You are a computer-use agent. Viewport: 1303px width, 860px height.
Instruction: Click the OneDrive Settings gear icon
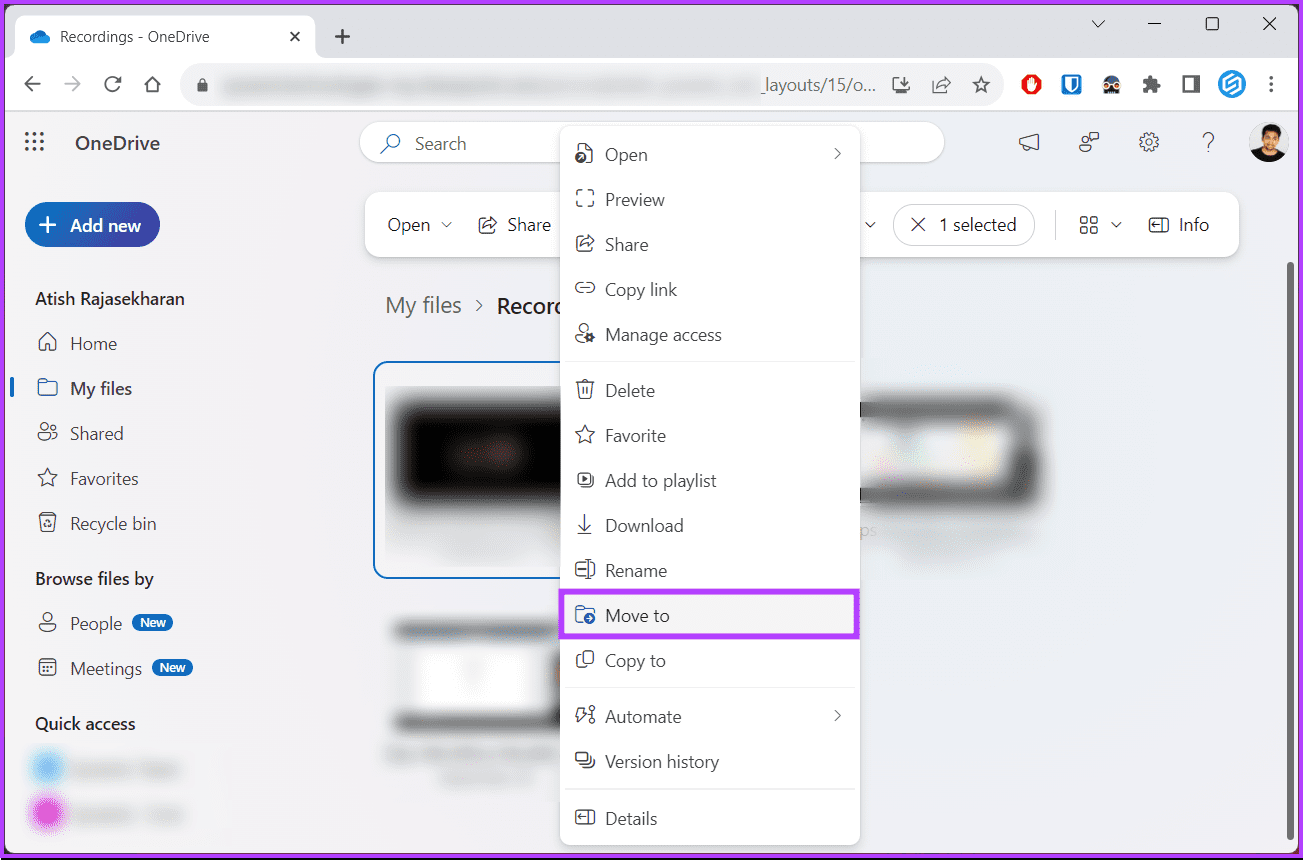pos(1149,143)
